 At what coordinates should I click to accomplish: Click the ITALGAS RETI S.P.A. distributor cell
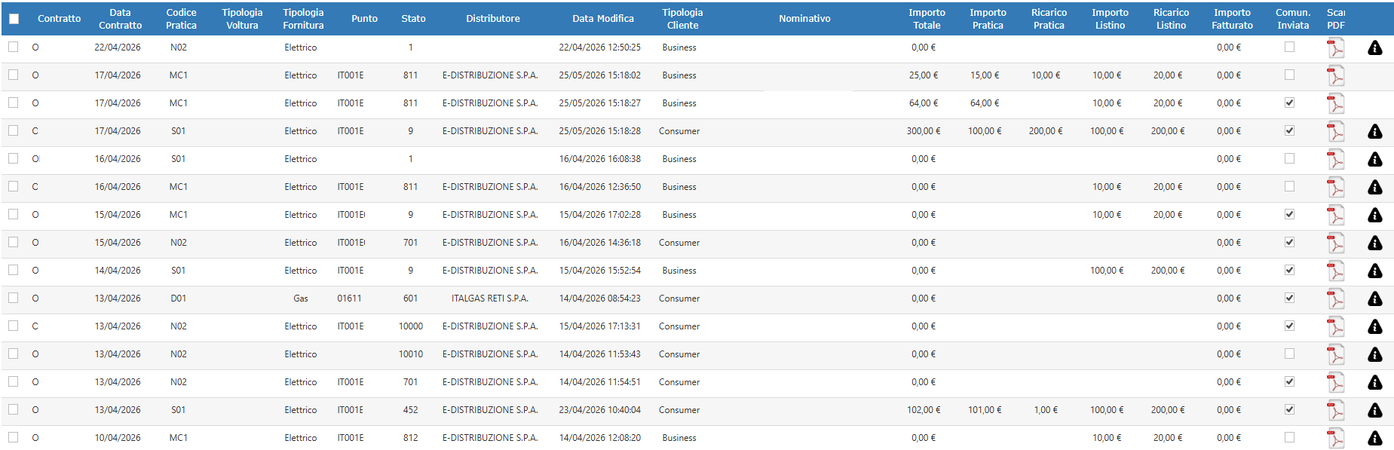pos(490,299)
